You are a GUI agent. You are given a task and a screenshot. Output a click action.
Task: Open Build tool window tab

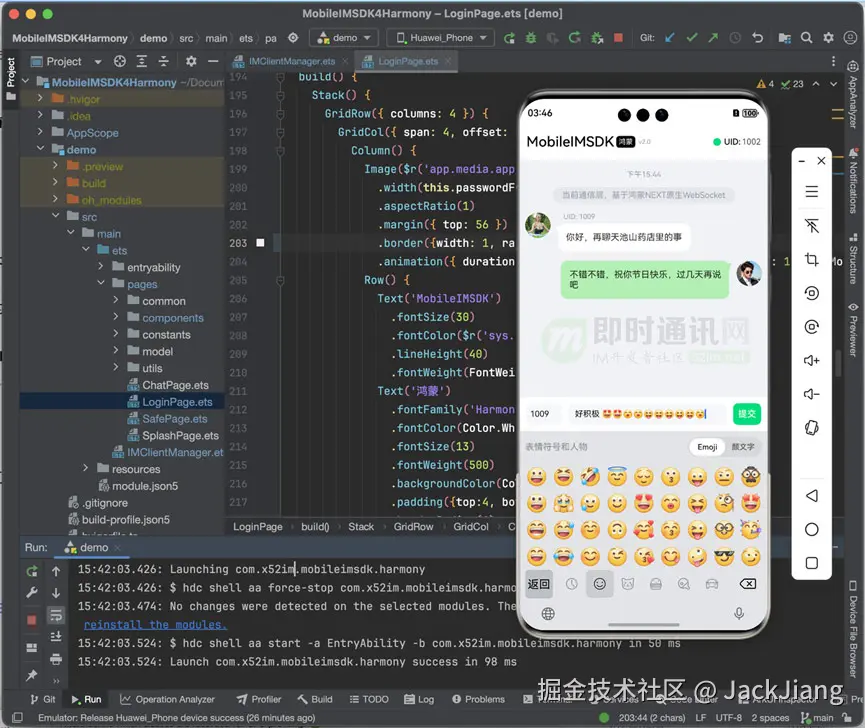315,699
